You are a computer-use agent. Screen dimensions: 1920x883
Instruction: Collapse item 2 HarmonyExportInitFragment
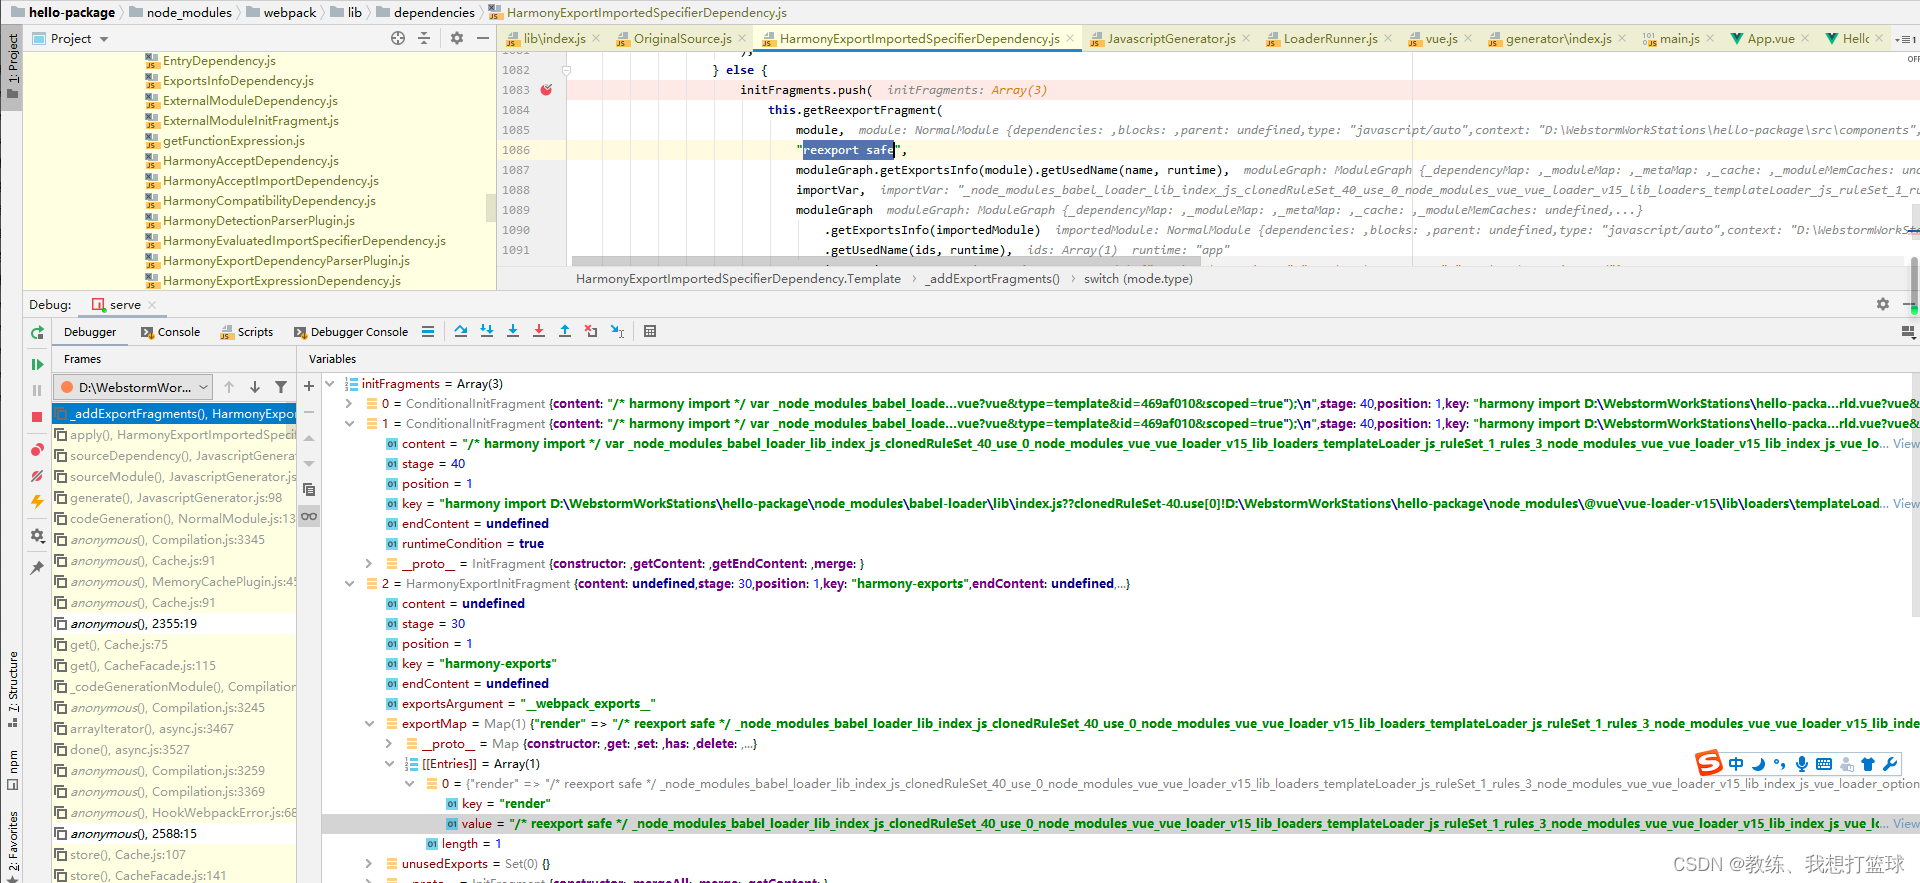pos(349,584)
